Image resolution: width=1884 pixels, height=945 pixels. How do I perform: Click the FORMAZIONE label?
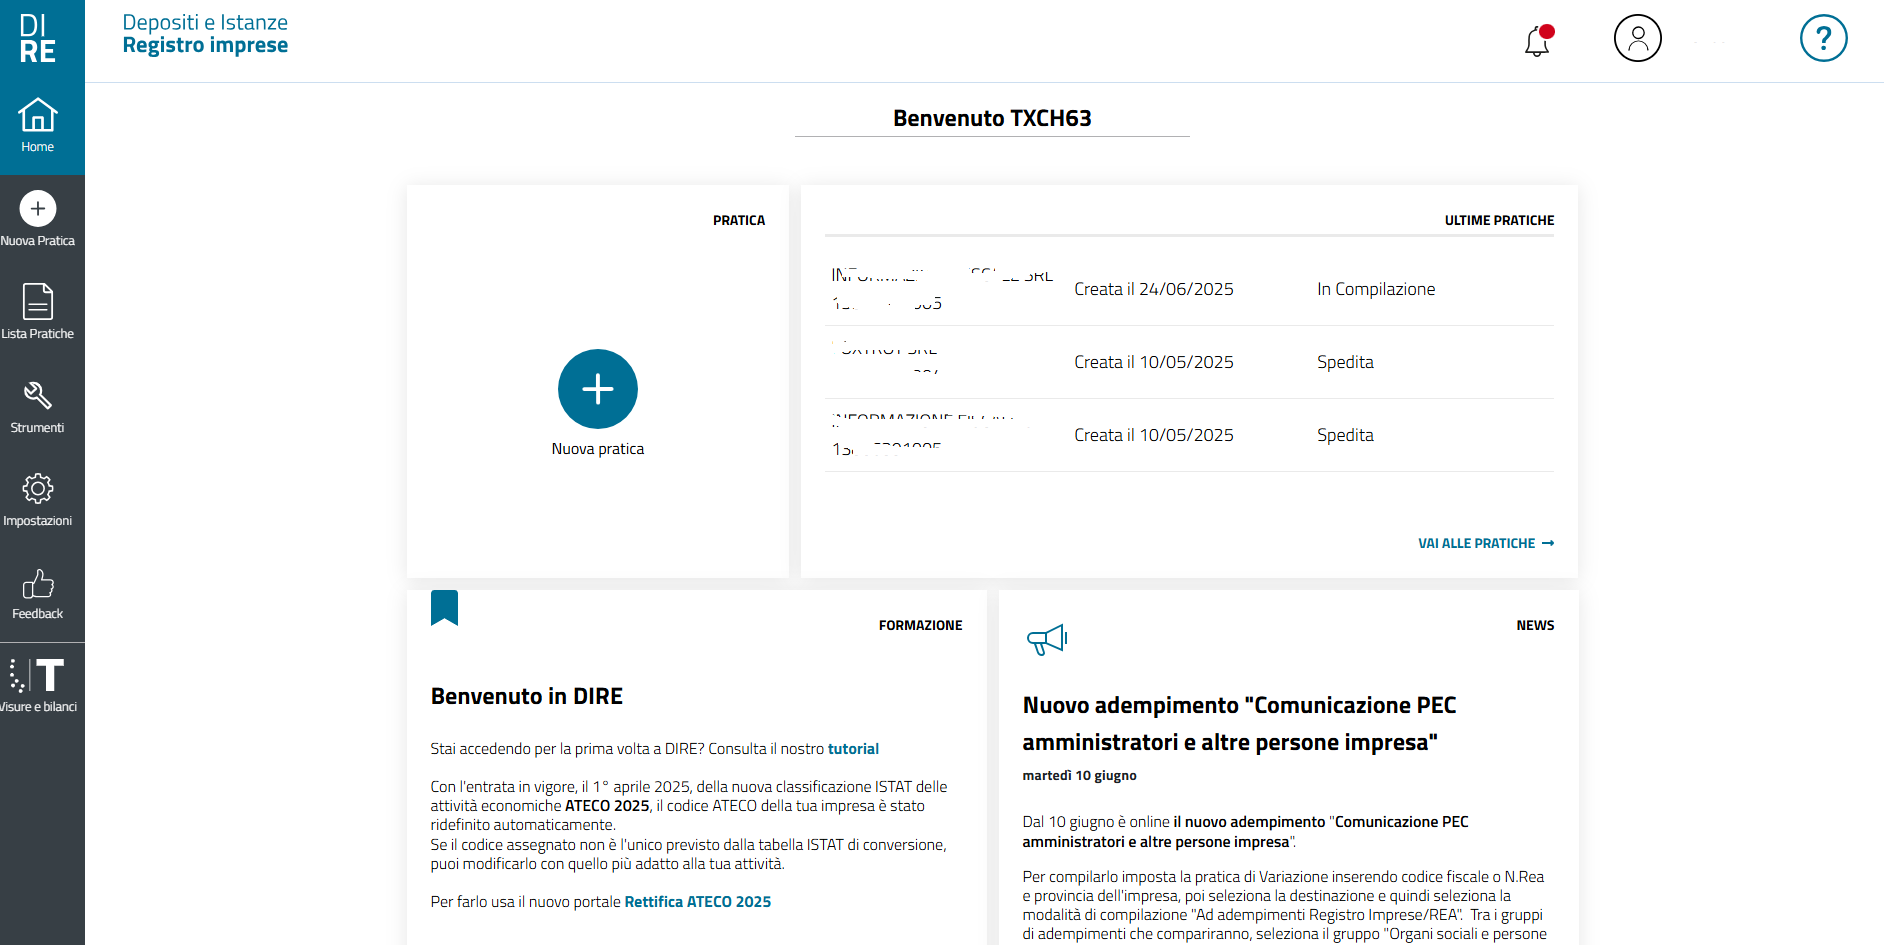pos(920,625)
